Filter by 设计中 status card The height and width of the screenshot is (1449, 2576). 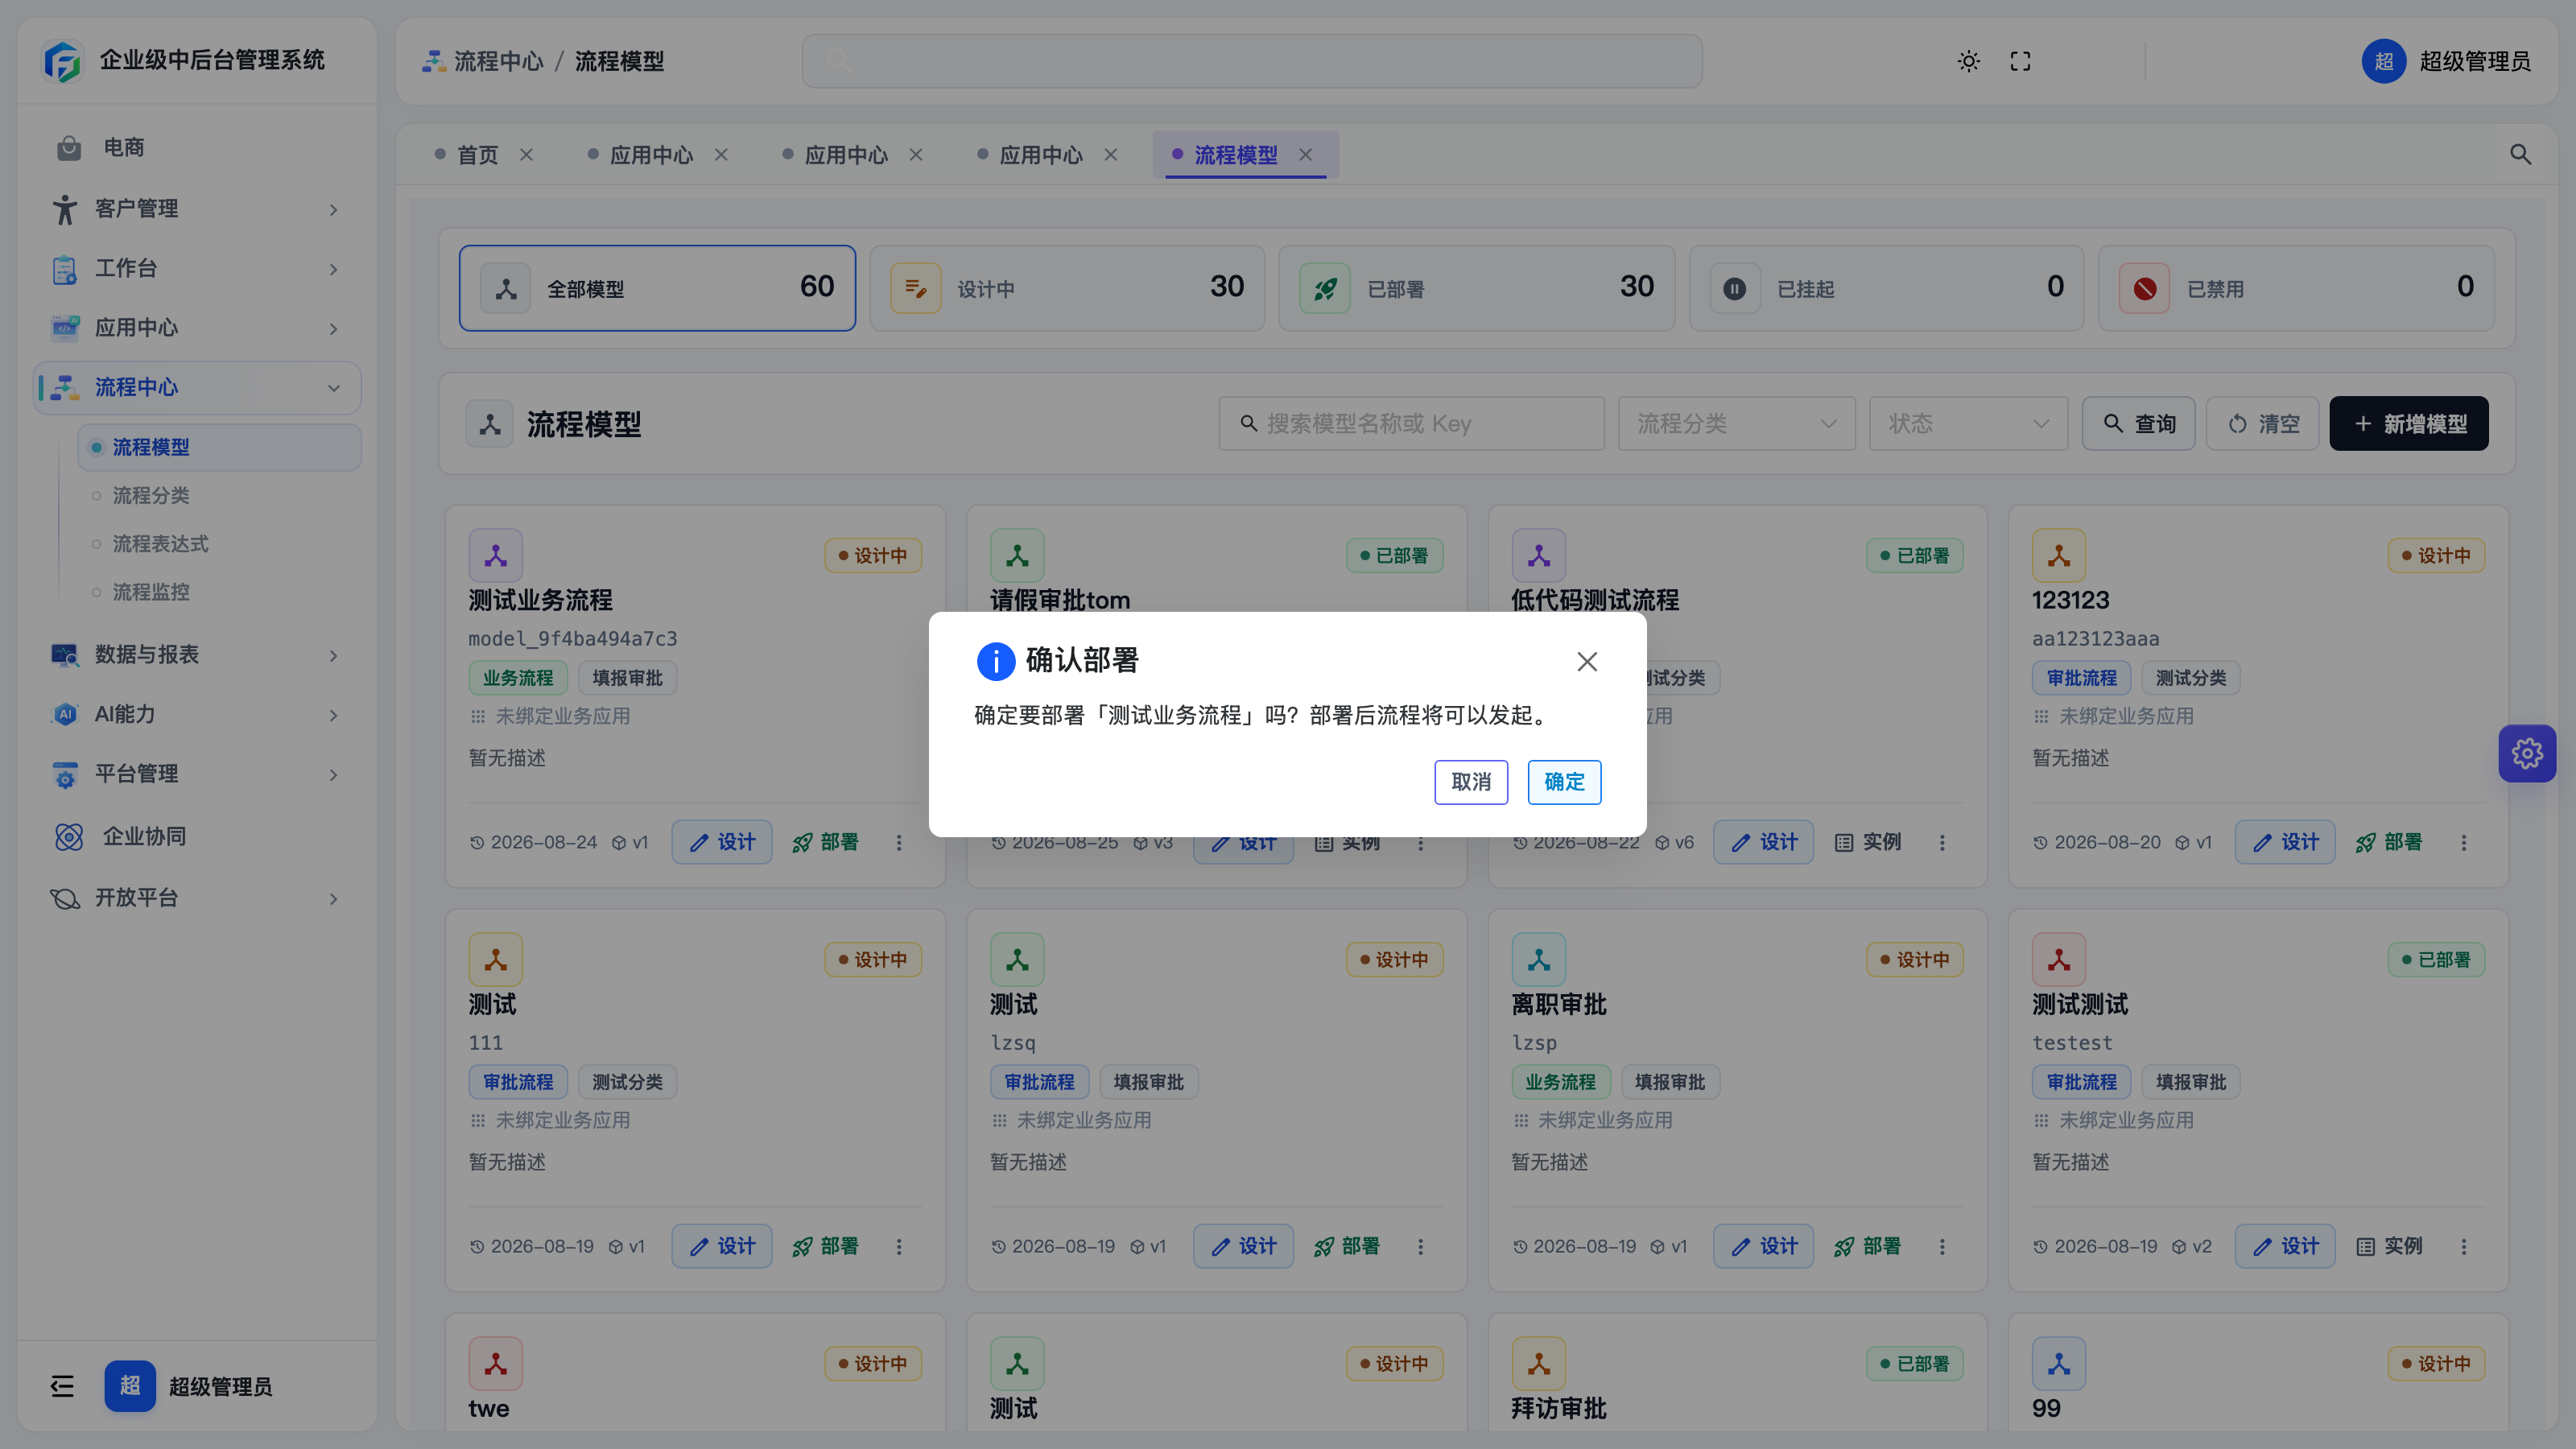[x=1067, y=288]
